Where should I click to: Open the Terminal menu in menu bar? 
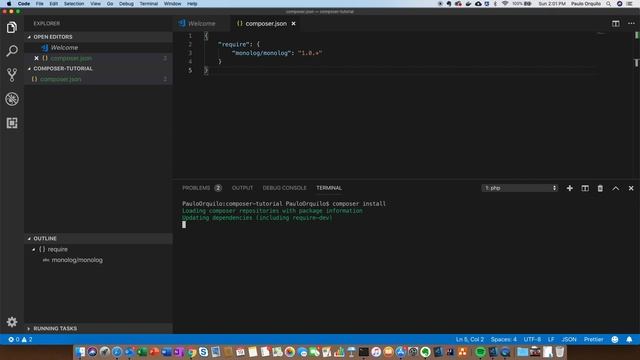(x=149, y=4)
